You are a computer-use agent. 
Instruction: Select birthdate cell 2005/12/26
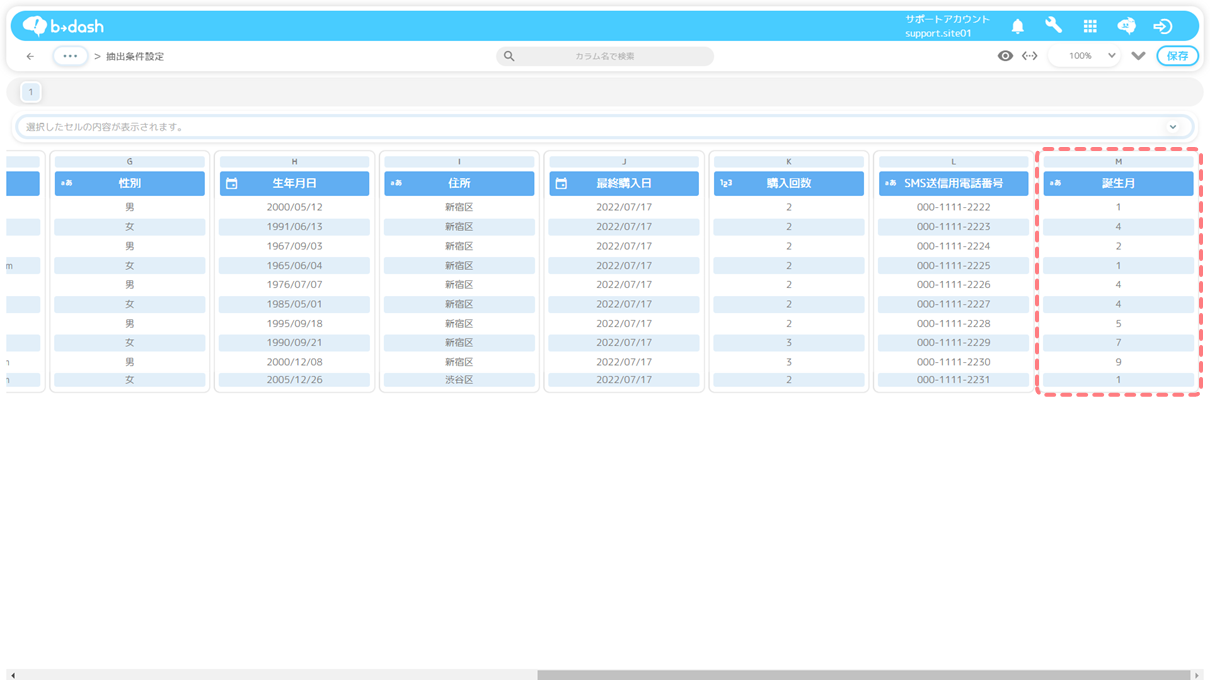(x=294, y=380)
